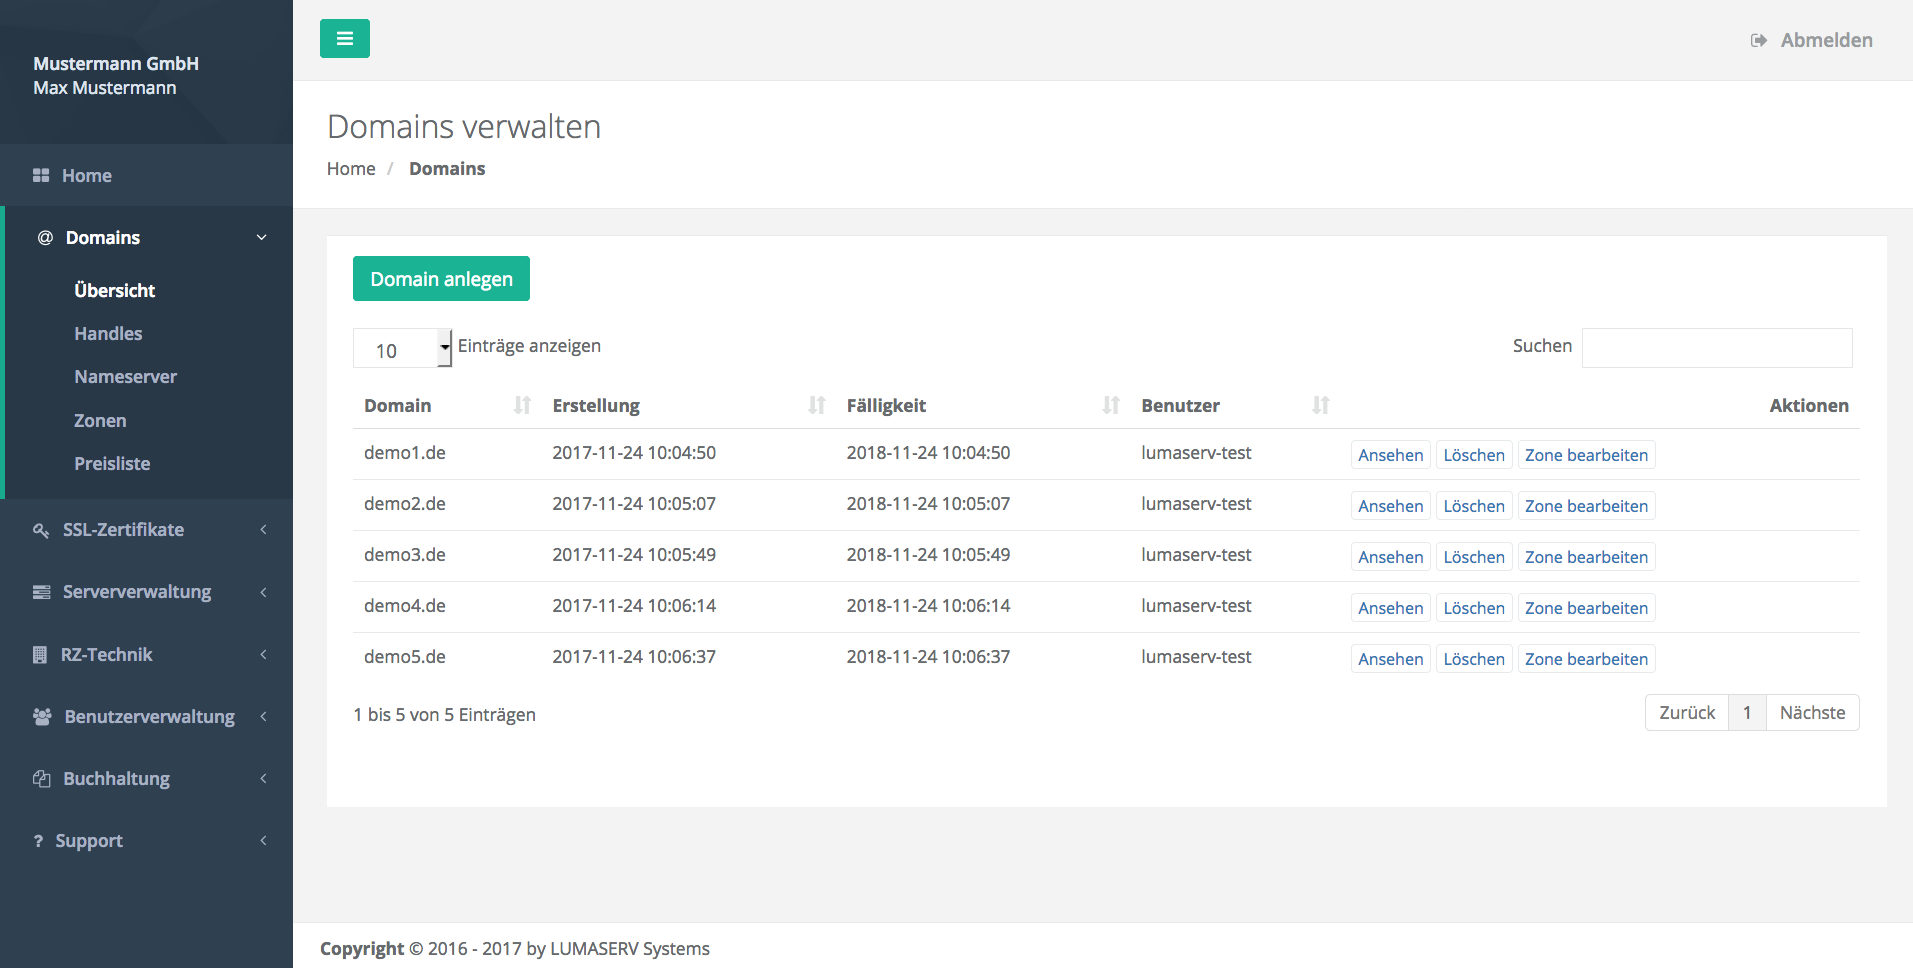The height and width of the screenshot is (968, 1913).
Task: Click Löschen for demo3.de
Action: [1474, 557]
